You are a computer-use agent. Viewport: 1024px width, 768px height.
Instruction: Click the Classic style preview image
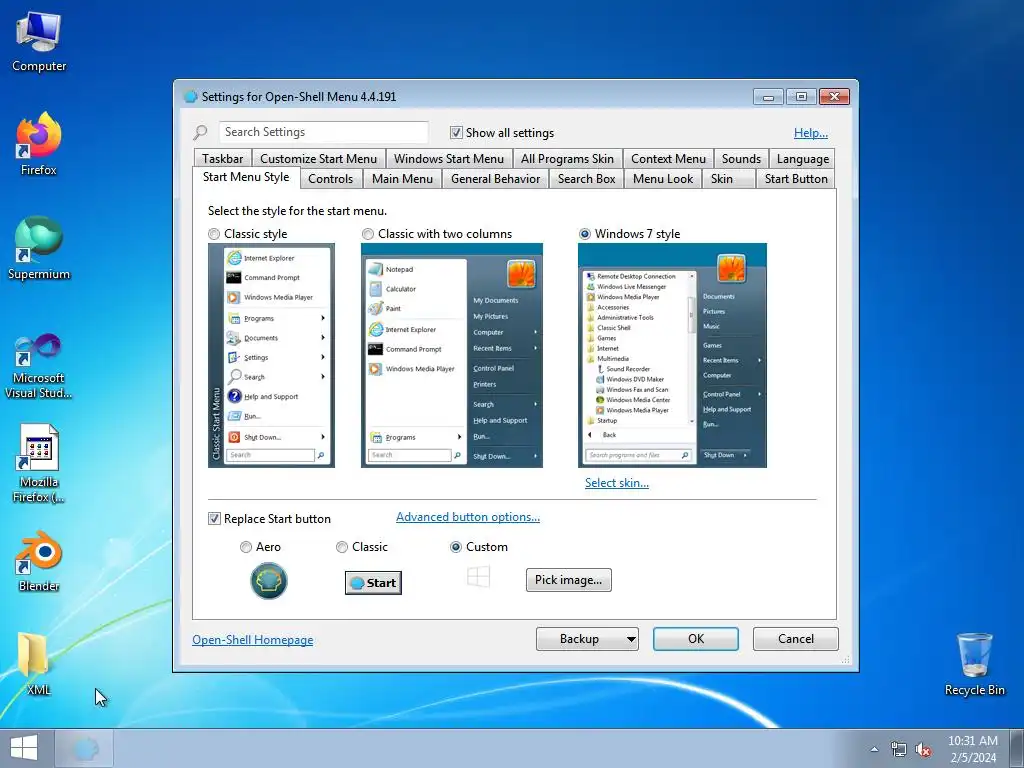click(271, 355)
